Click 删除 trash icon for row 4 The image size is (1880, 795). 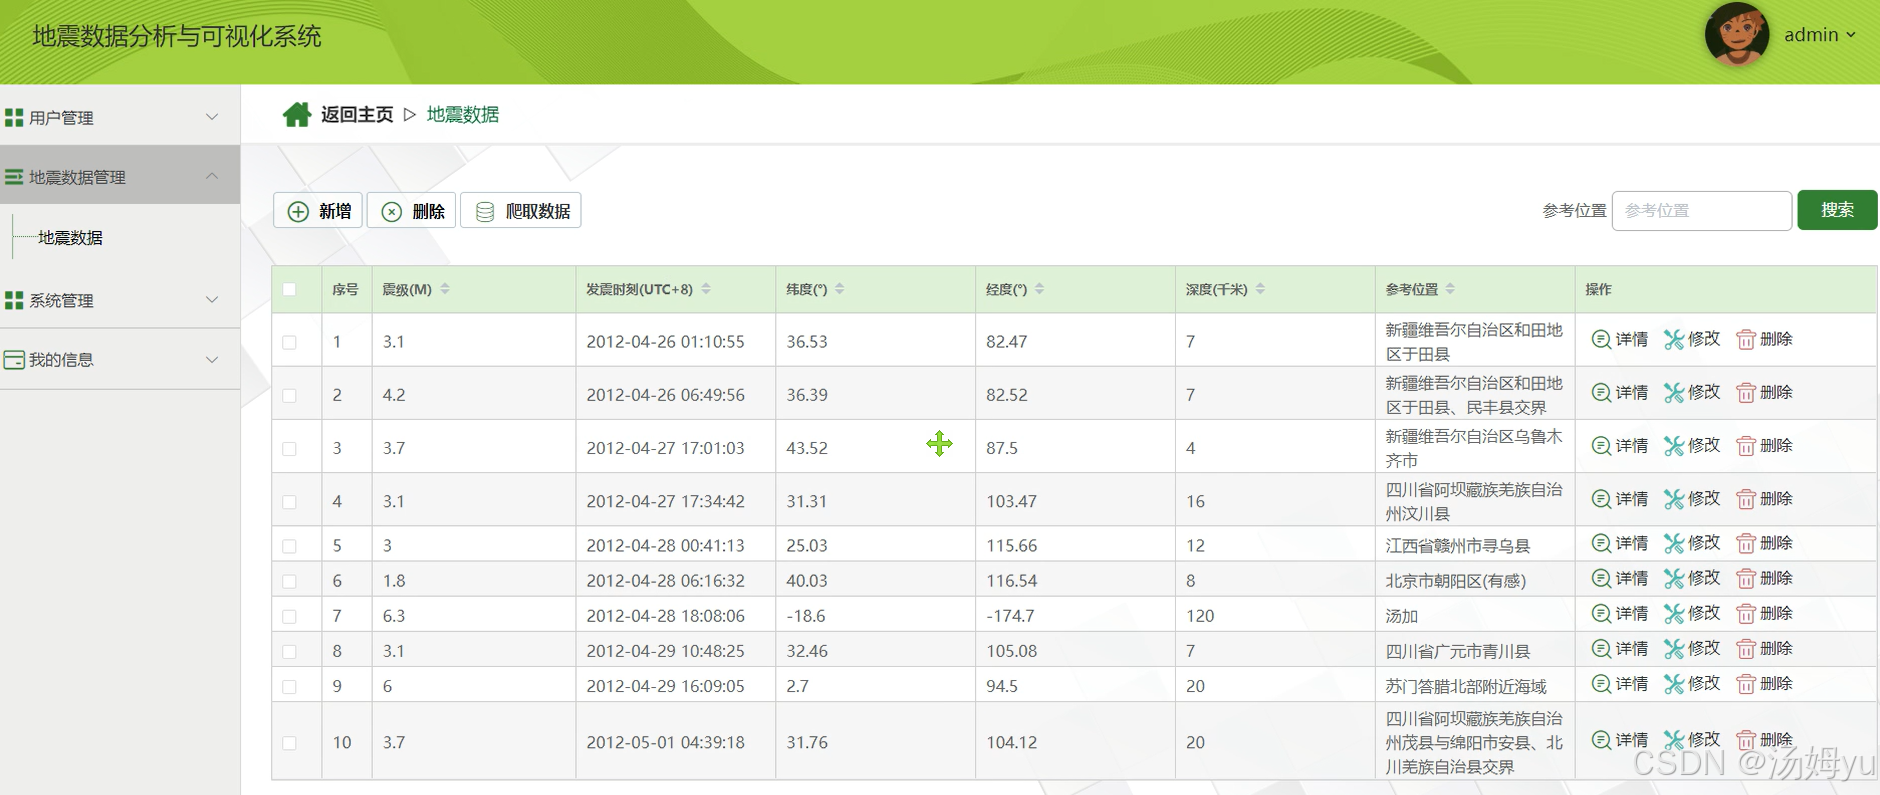(x=1746, y=499)
